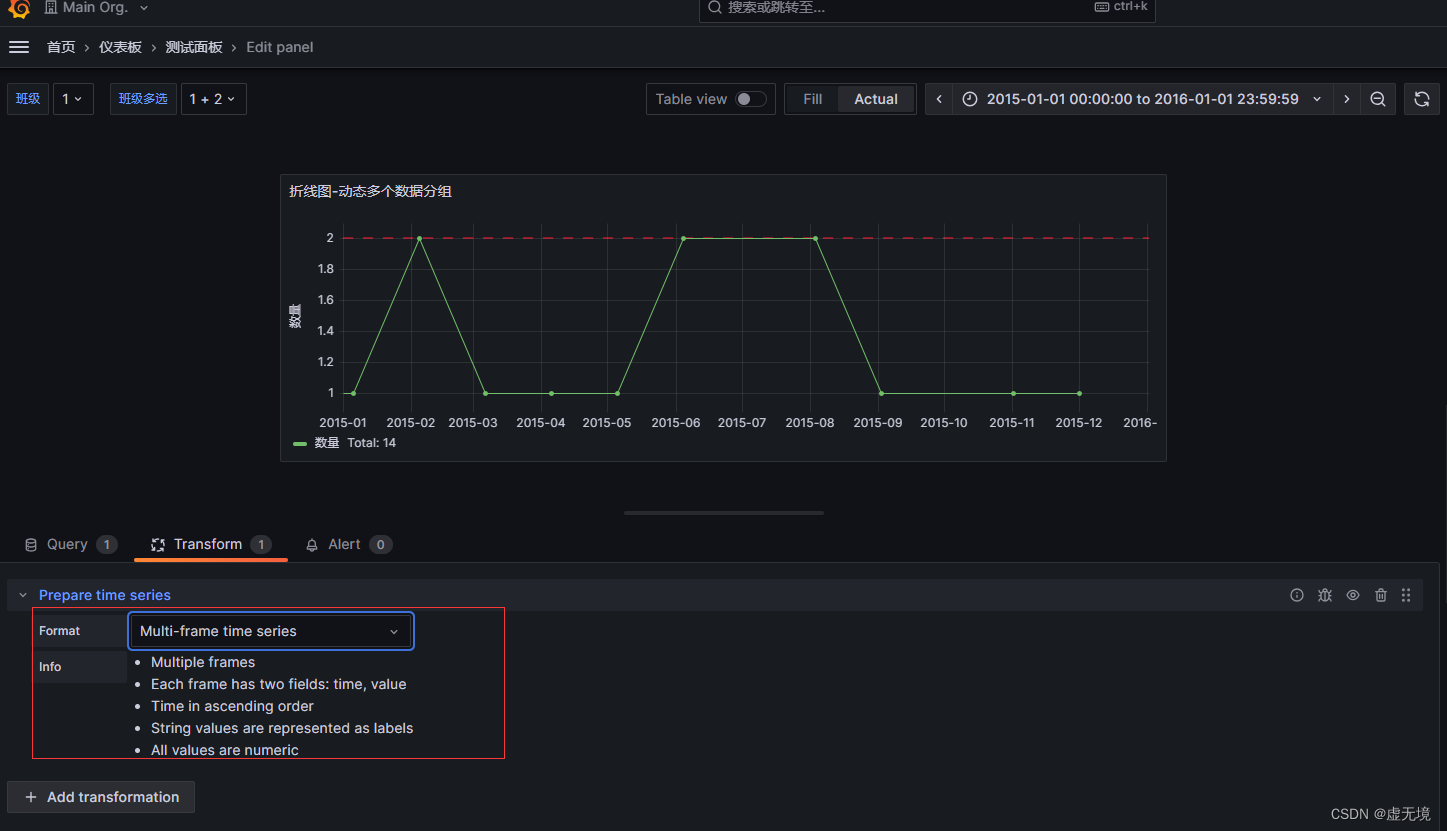Select the Fill display mode
The height and width of the screenshot is (831, 1447).
(x=813, y=99)
